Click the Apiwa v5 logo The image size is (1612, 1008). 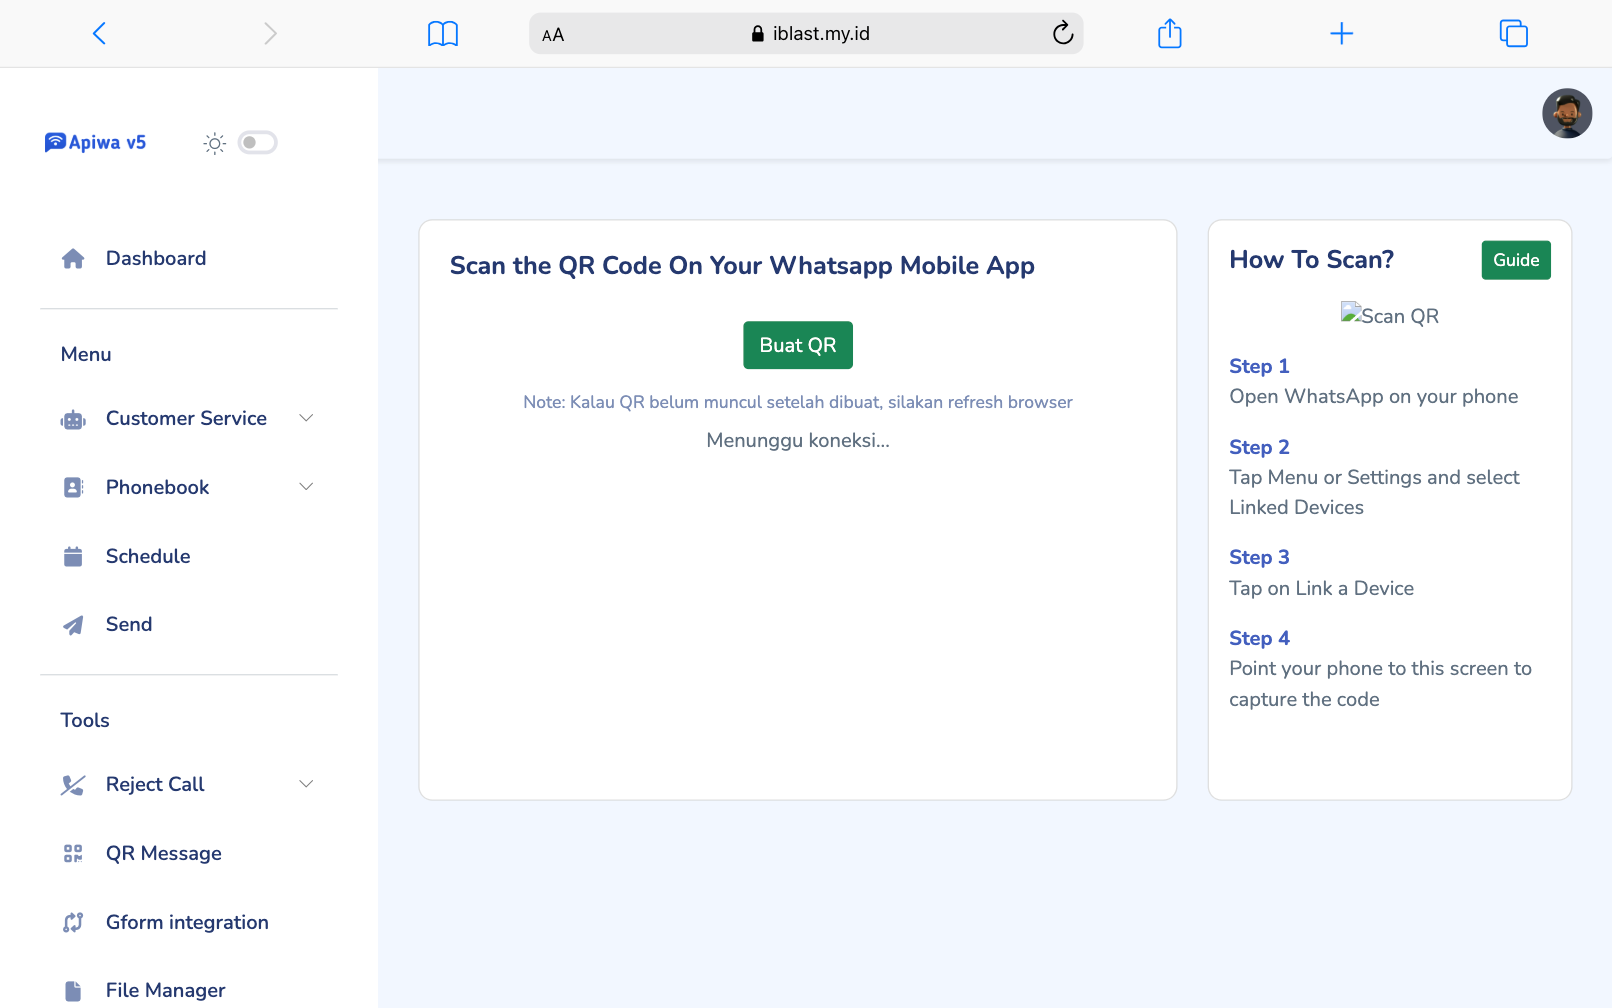[96, 142]
